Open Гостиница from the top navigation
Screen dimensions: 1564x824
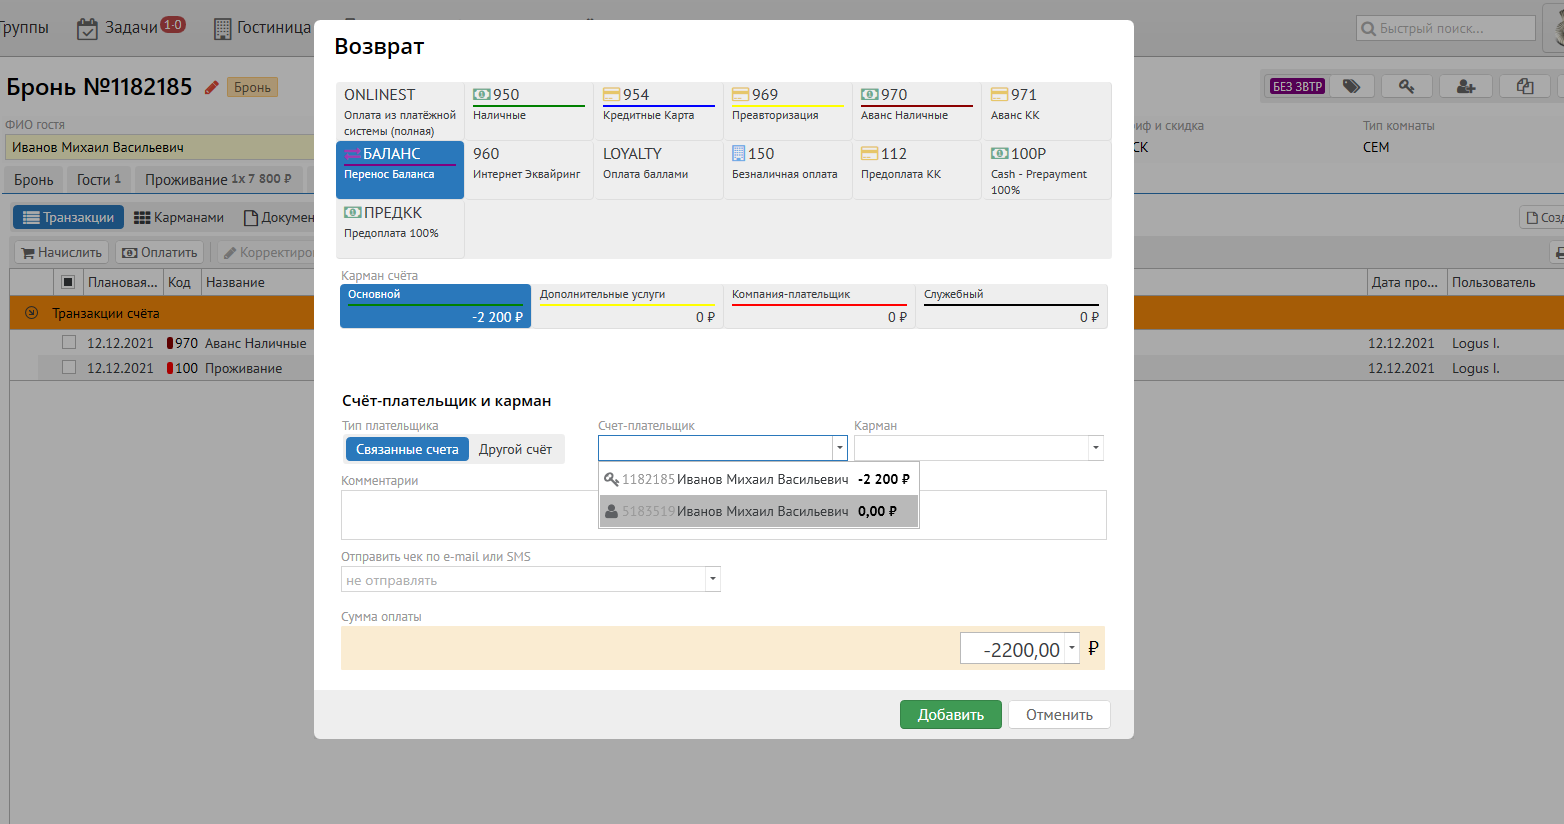click(263, 28)
